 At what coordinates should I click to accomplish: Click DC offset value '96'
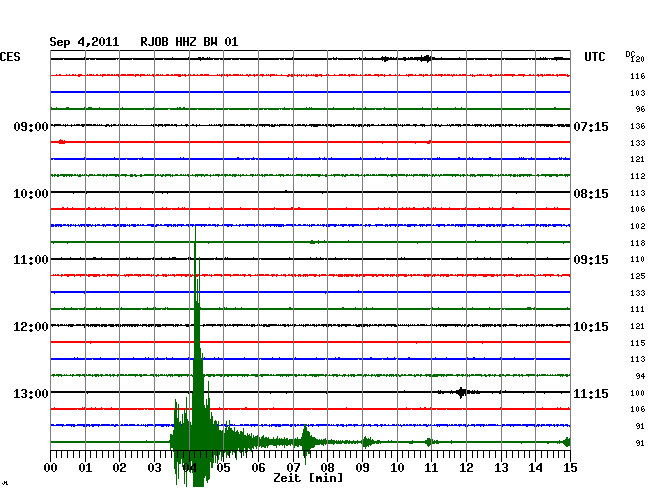(x=640, y=109)
